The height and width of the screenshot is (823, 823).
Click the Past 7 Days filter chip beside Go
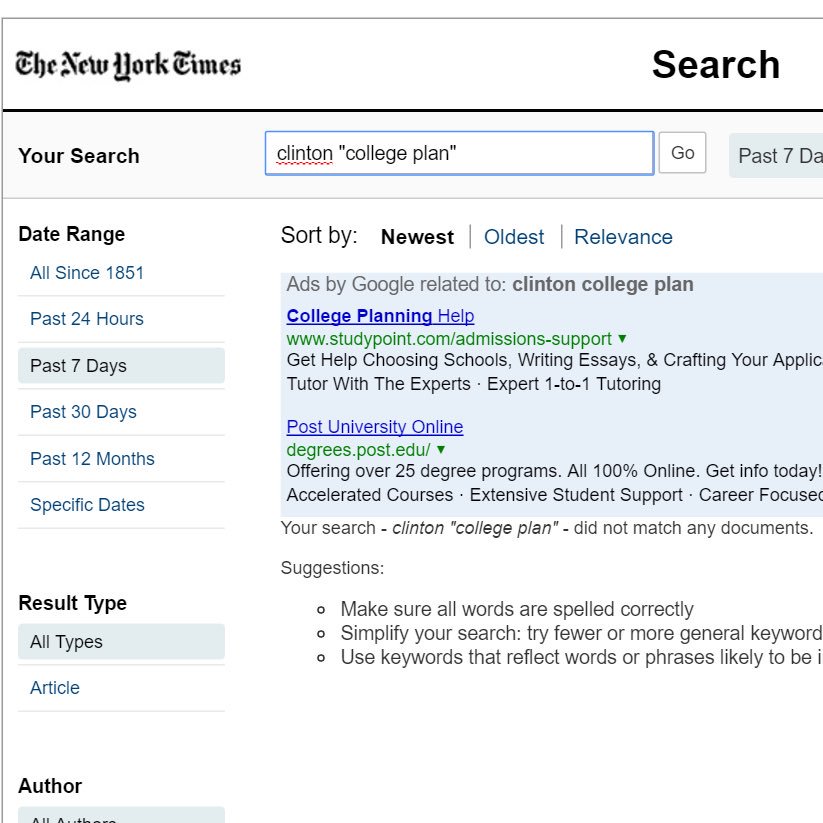777,155
